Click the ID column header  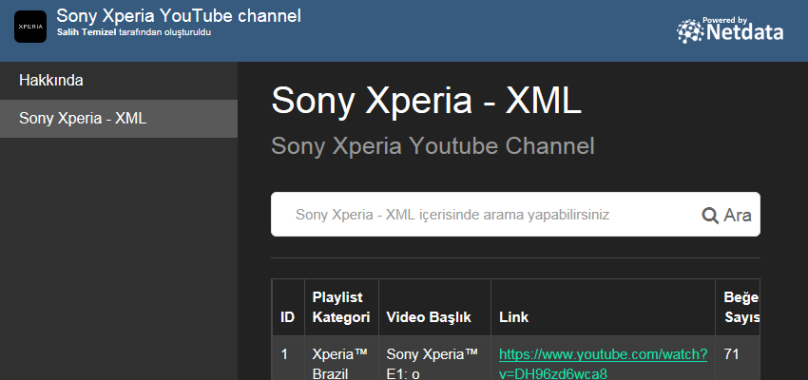click(288, 307)
